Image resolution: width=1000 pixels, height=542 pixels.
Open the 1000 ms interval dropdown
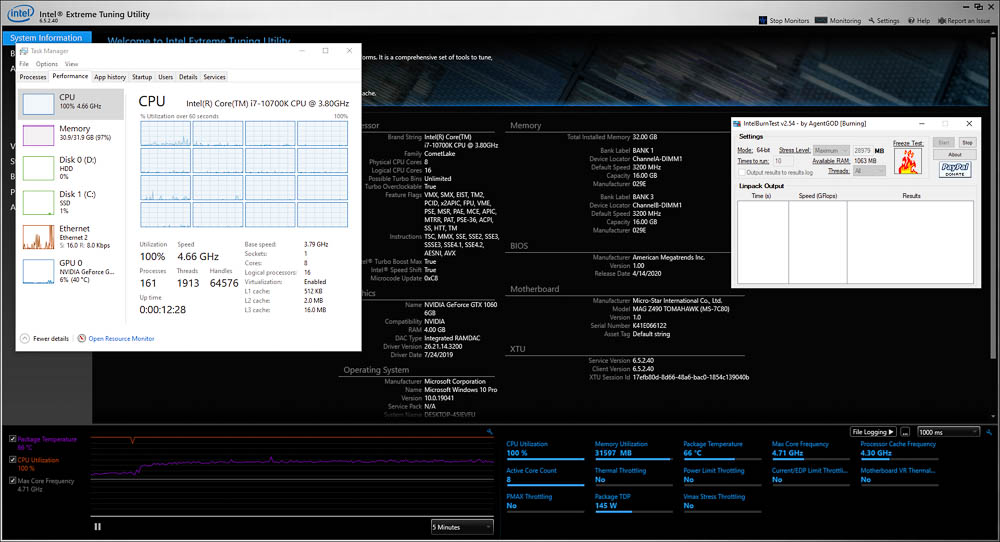[x=948, y=432]
